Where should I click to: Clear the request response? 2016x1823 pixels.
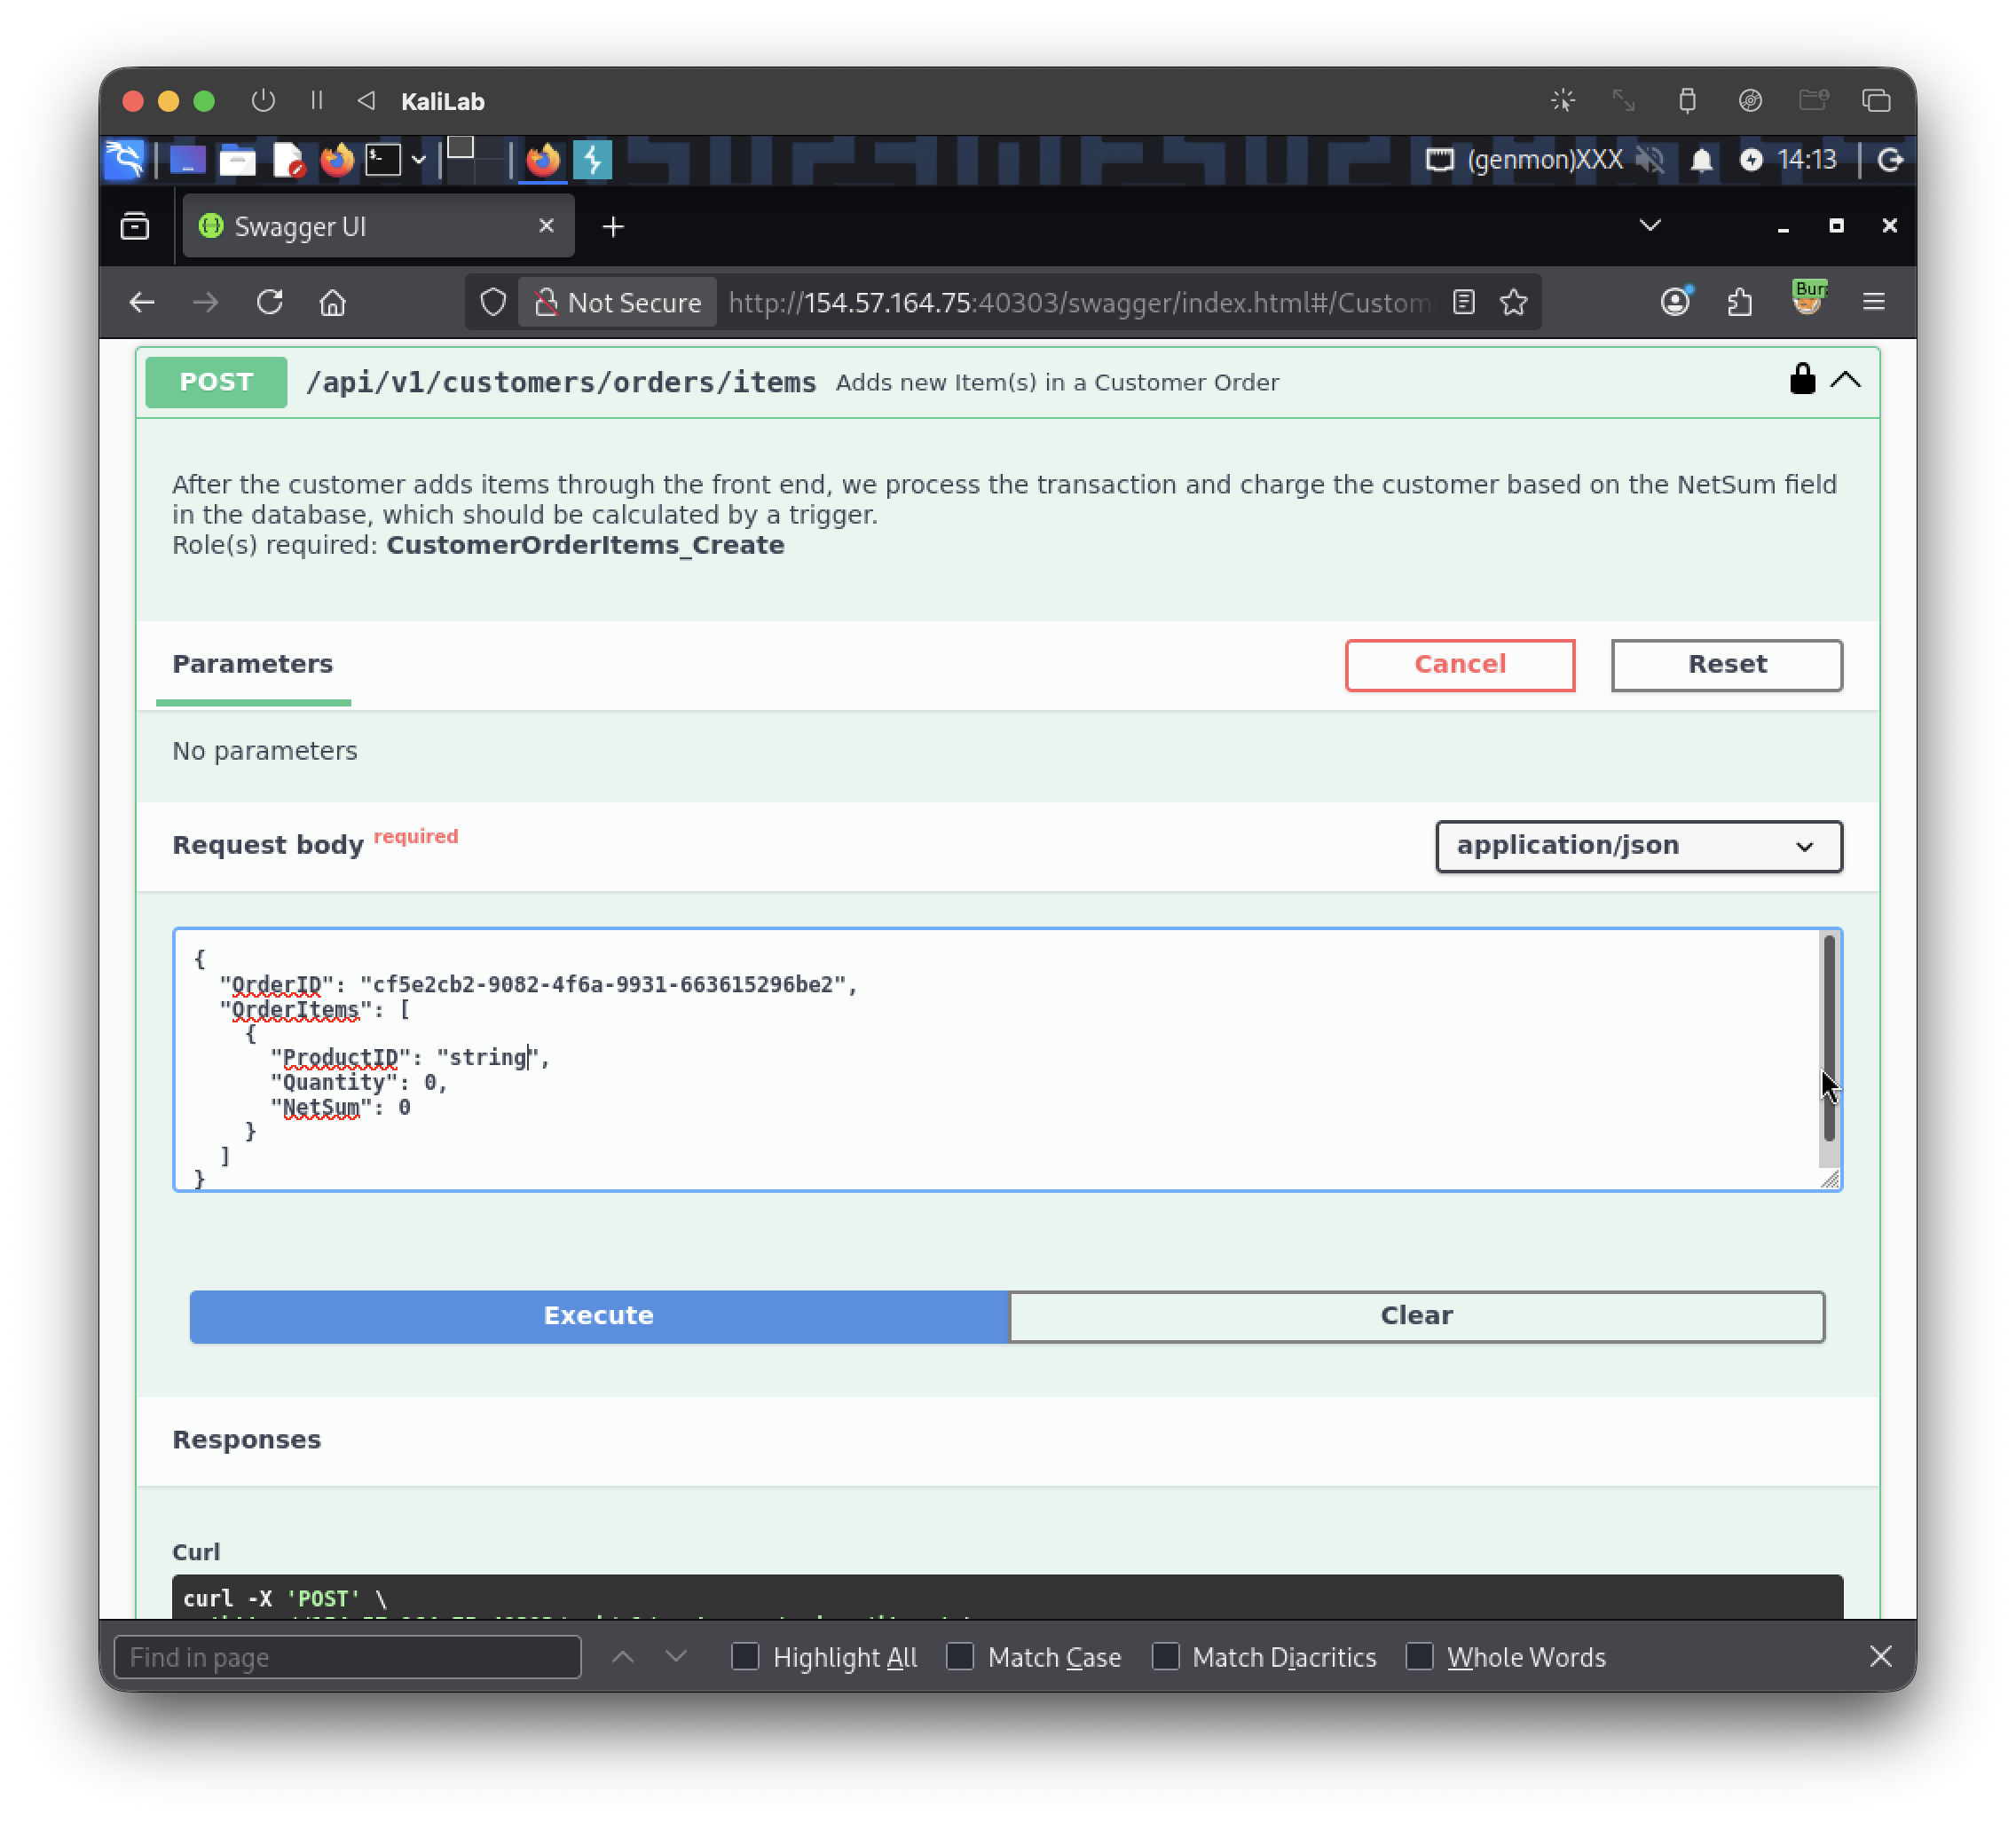point(1417,1316)
